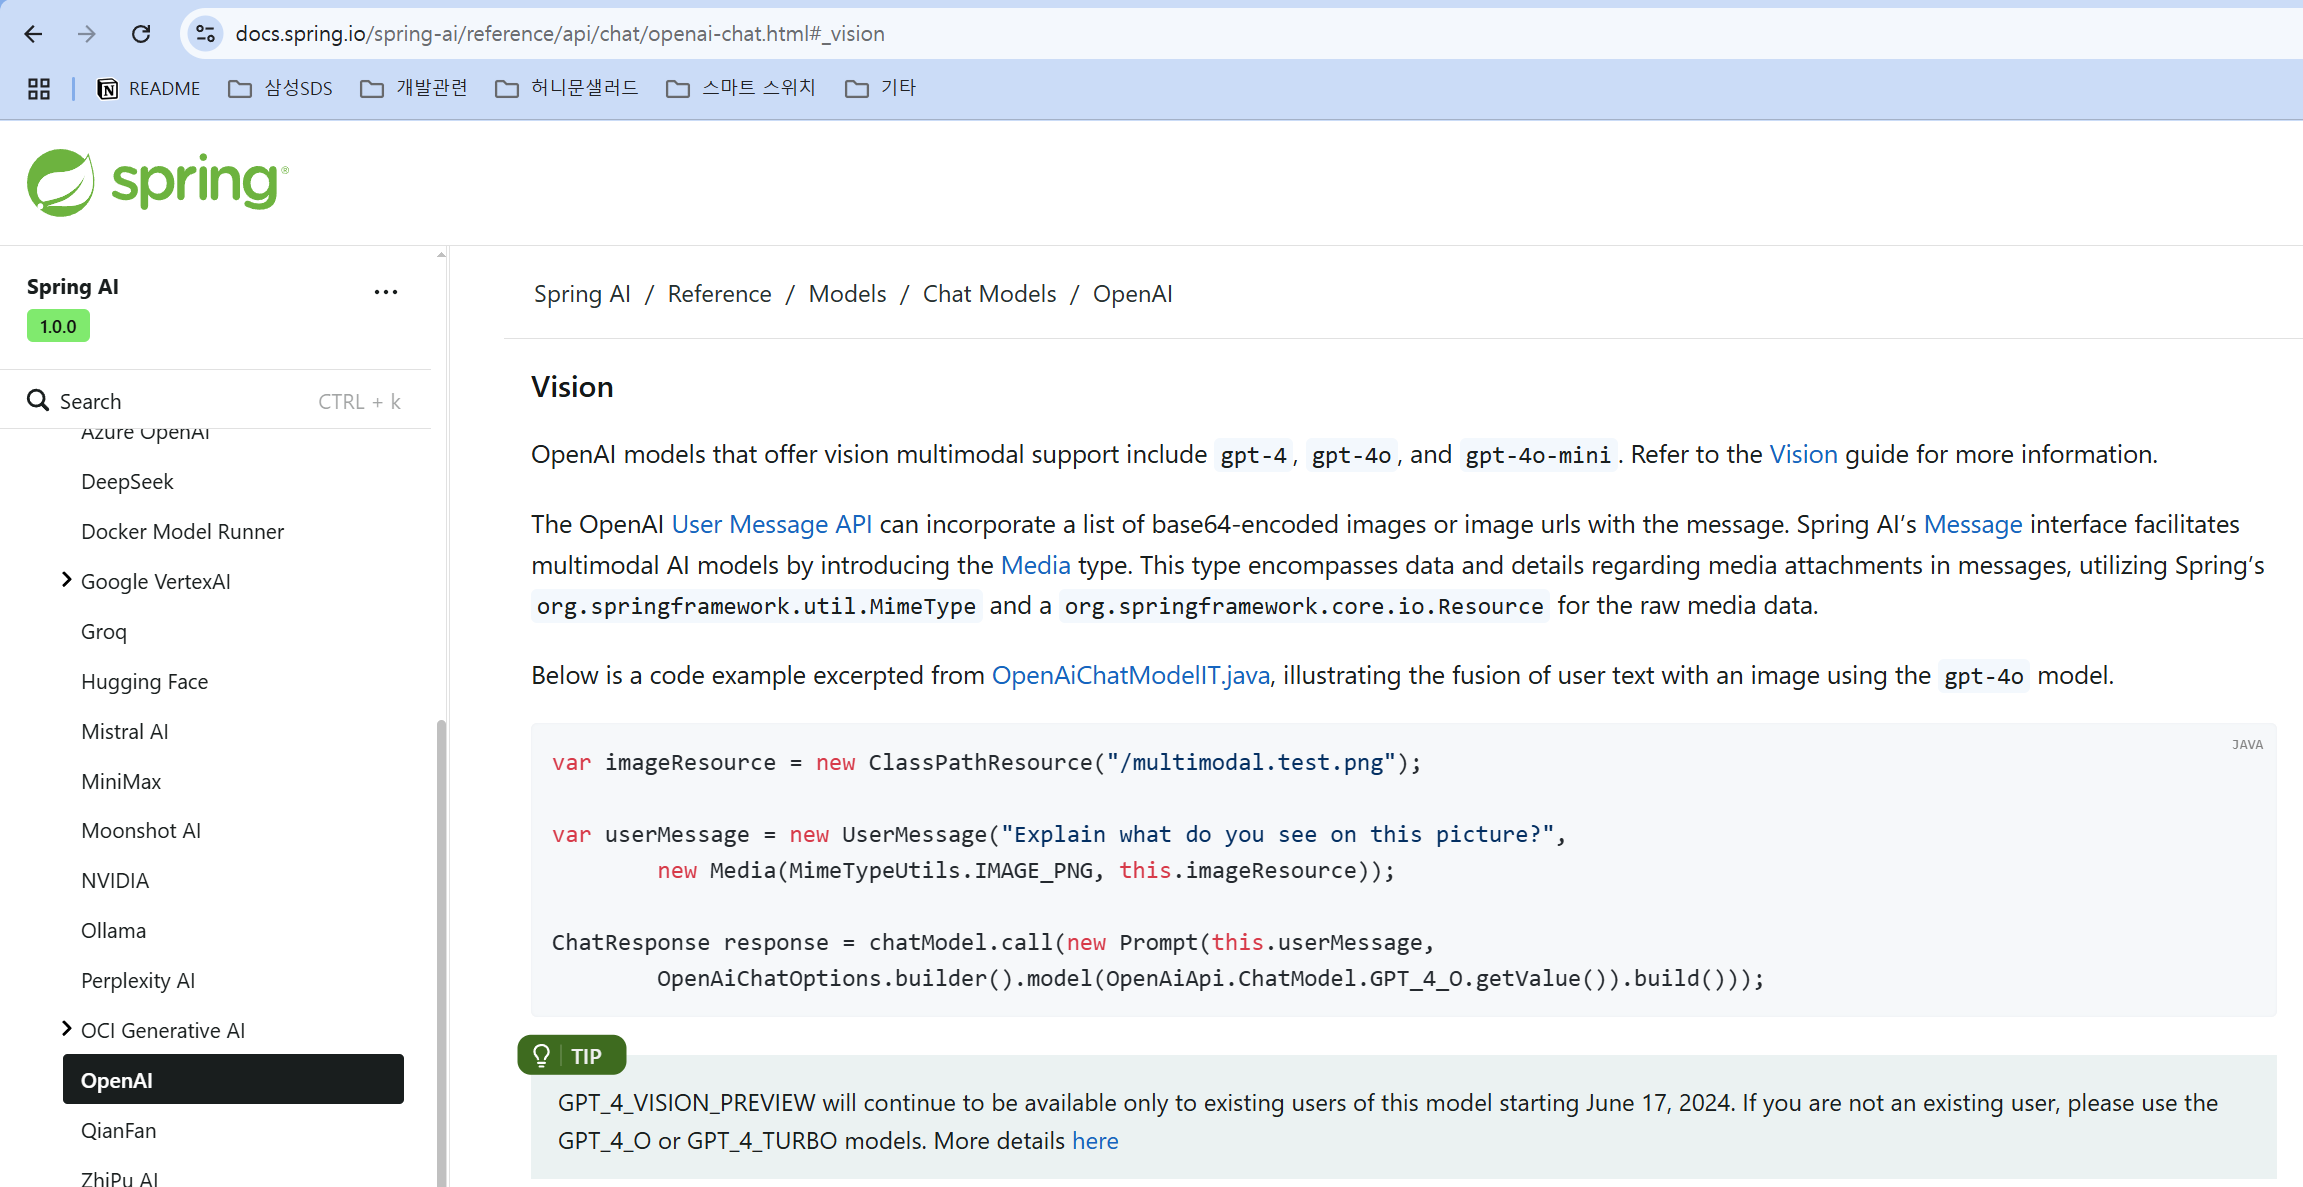Click the OpenAI breadcrumb

click(x=1133, y=294)
